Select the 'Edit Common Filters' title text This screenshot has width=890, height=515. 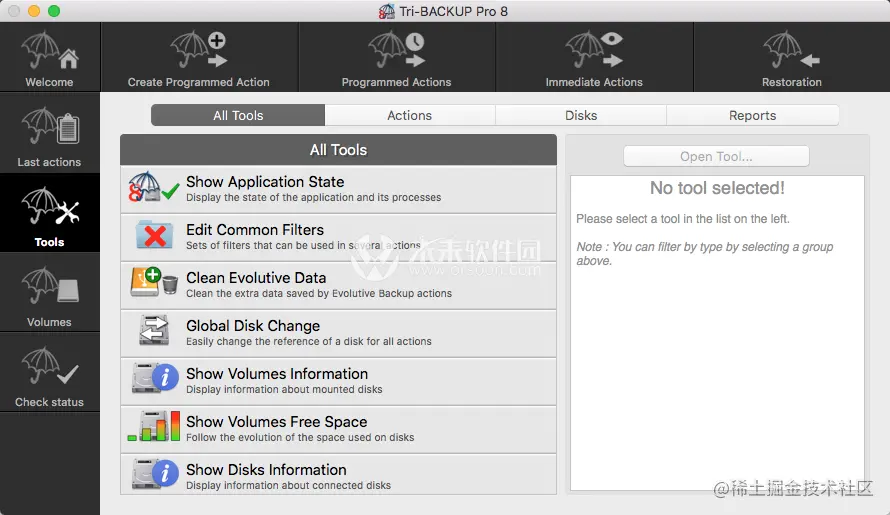[x=255, y=229]
